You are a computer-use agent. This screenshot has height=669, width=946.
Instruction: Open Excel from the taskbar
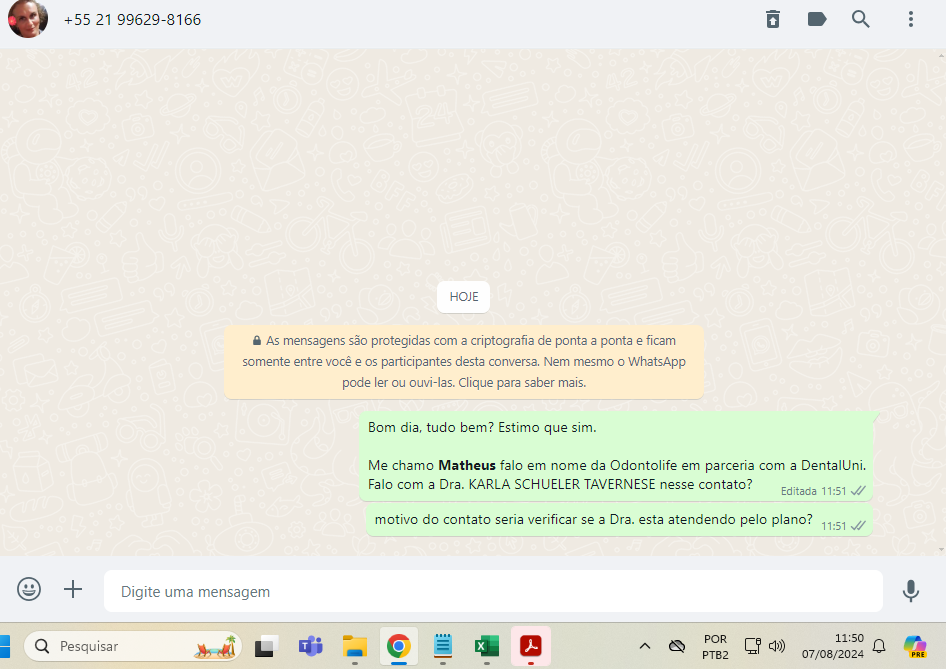(487, 646)
